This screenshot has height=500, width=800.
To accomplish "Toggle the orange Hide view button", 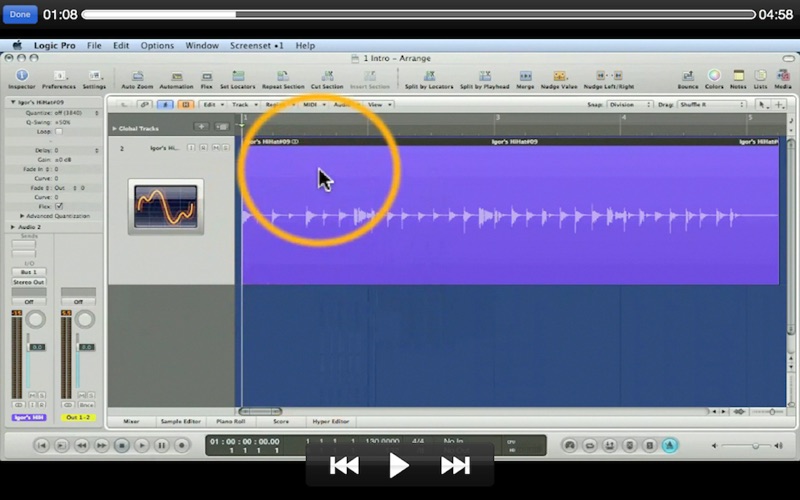I will [x=185, y=105].
